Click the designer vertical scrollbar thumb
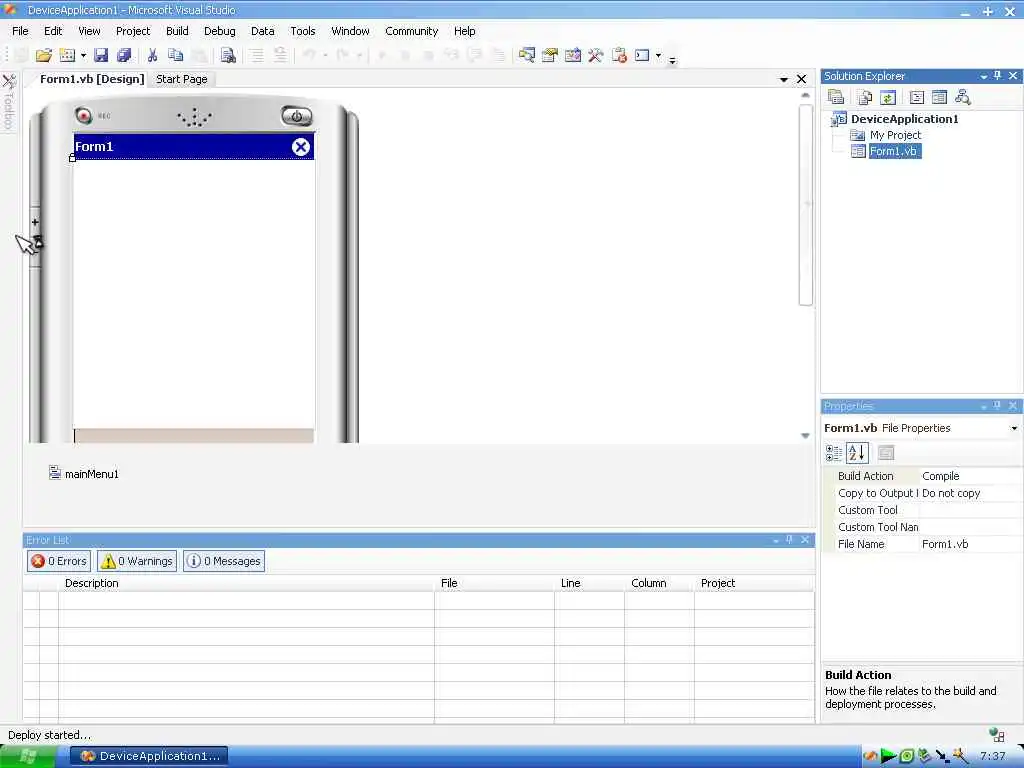Viewport: 1024px width, 768px height. (x=805, y=204)
